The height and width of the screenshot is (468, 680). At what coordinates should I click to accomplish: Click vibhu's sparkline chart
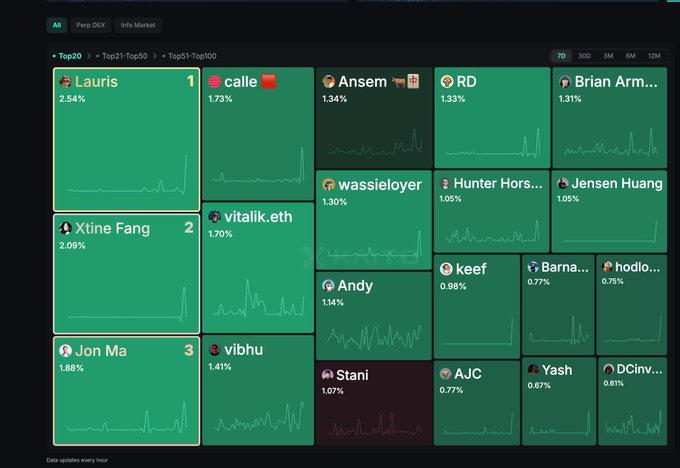pyautogui.click(x=258, y=417)
